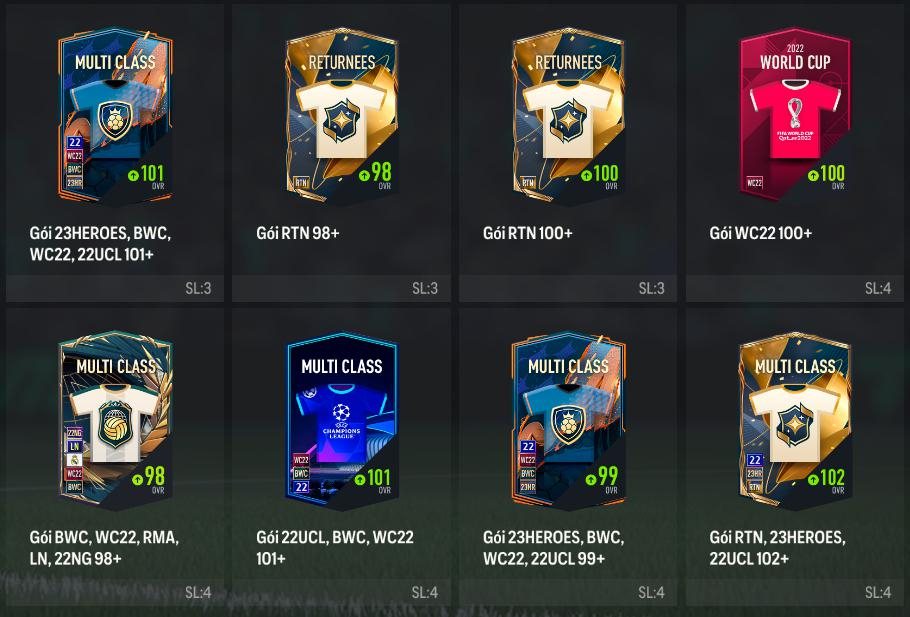Click the SL:4 quantity bar under Gói BWC, WC22, RMA
The width and height of the screenshot is (910, 617).
pos(115,592)
